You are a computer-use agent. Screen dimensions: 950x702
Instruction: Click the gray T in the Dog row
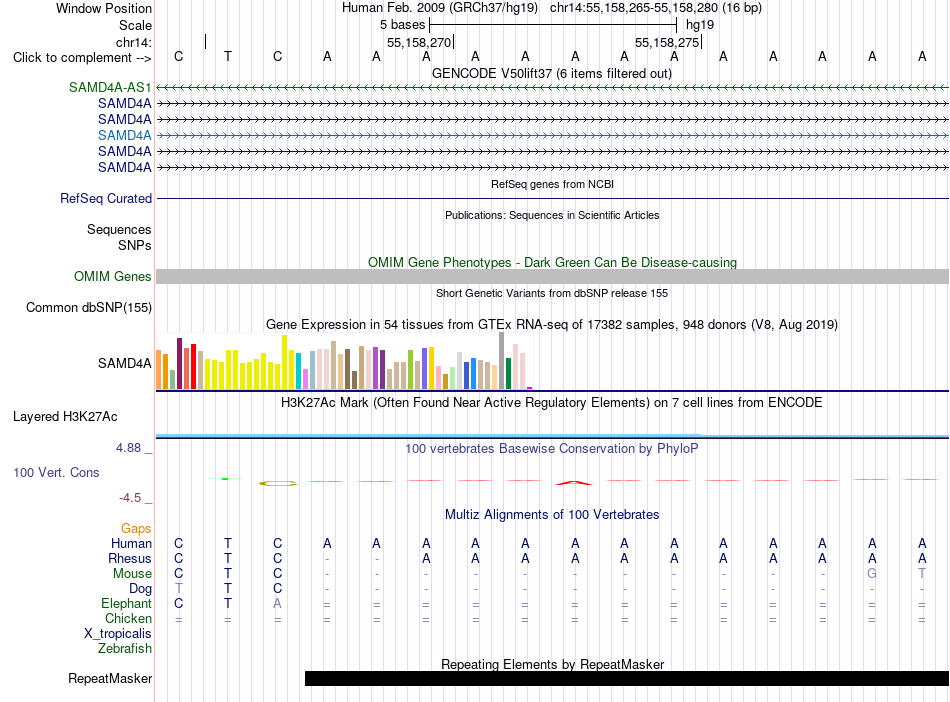pyautogui.click(x=179, y=588)
